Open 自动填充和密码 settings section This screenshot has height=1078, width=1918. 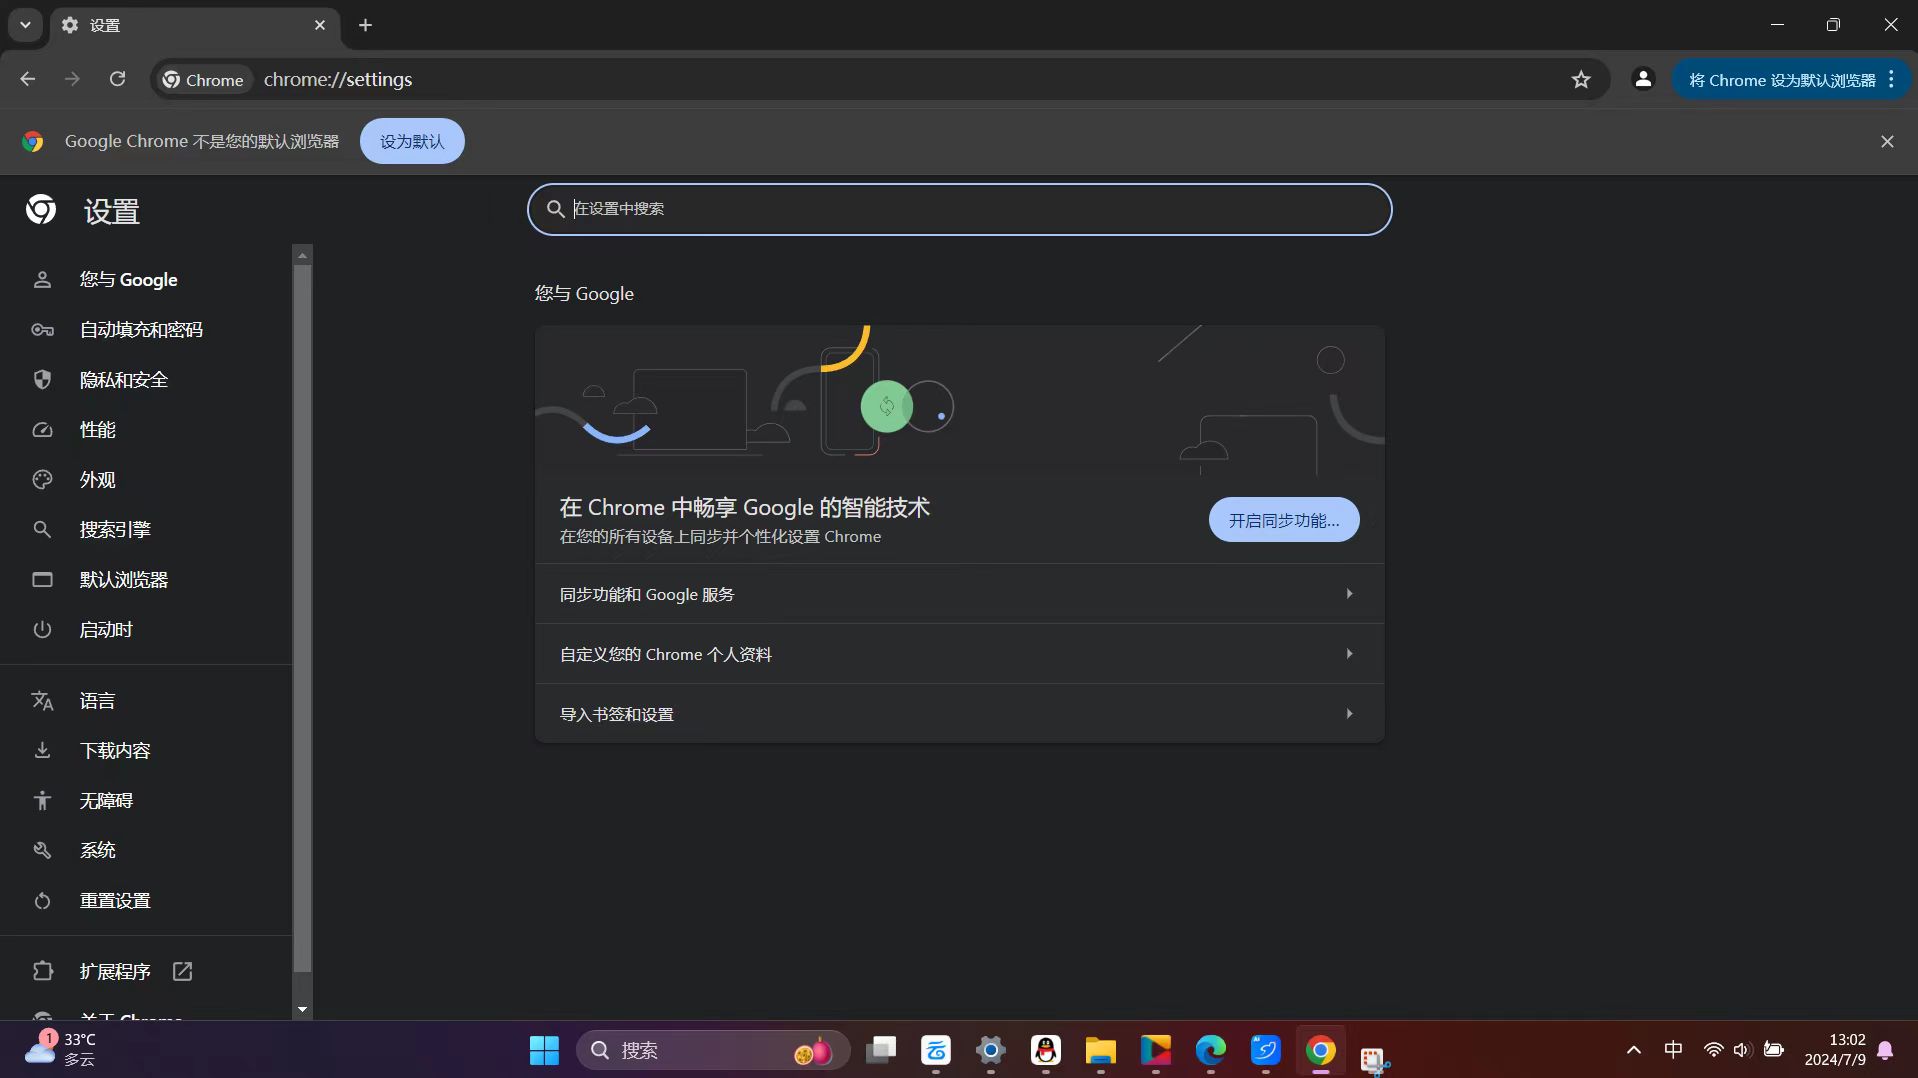(141, 330)
